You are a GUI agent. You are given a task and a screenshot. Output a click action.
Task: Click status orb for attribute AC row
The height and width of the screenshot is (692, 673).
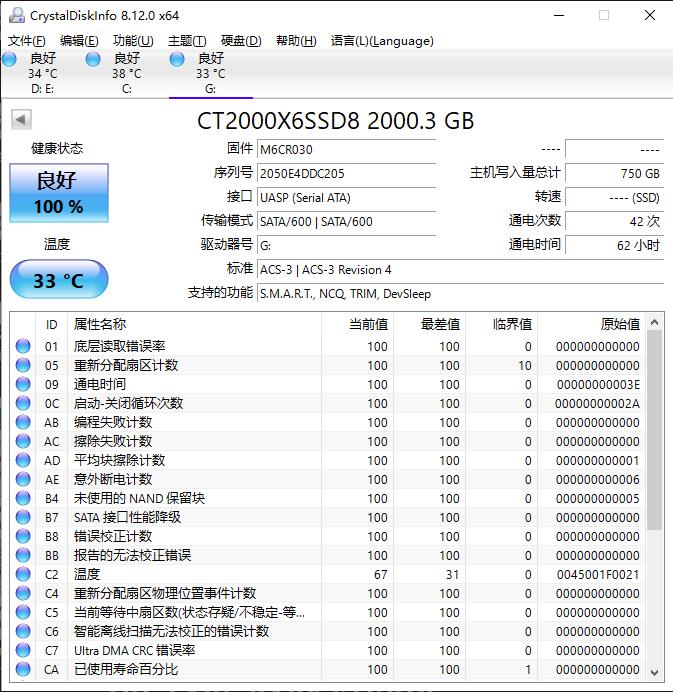[x=23, y=441]
